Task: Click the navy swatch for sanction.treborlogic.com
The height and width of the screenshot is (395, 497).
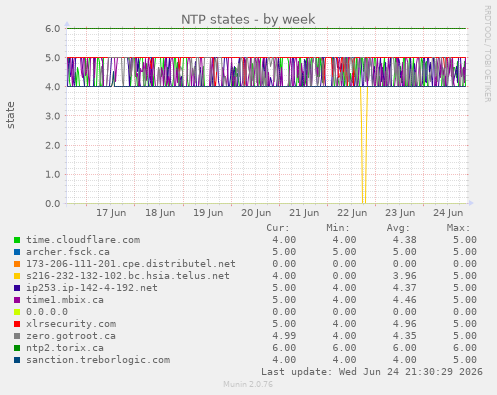Action: (17, 360)
